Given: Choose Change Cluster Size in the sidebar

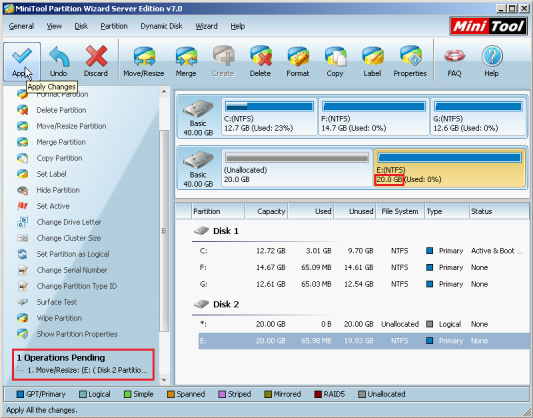Looking at the screenshot, I should pyautogui.click(x=69, y=238).
